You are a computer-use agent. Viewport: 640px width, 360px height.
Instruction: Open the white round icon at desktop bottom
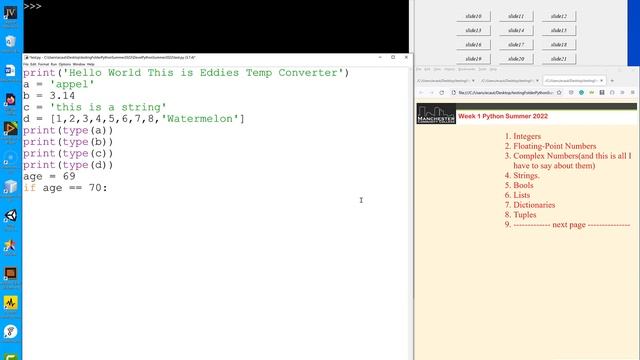(x=10, y=332)
